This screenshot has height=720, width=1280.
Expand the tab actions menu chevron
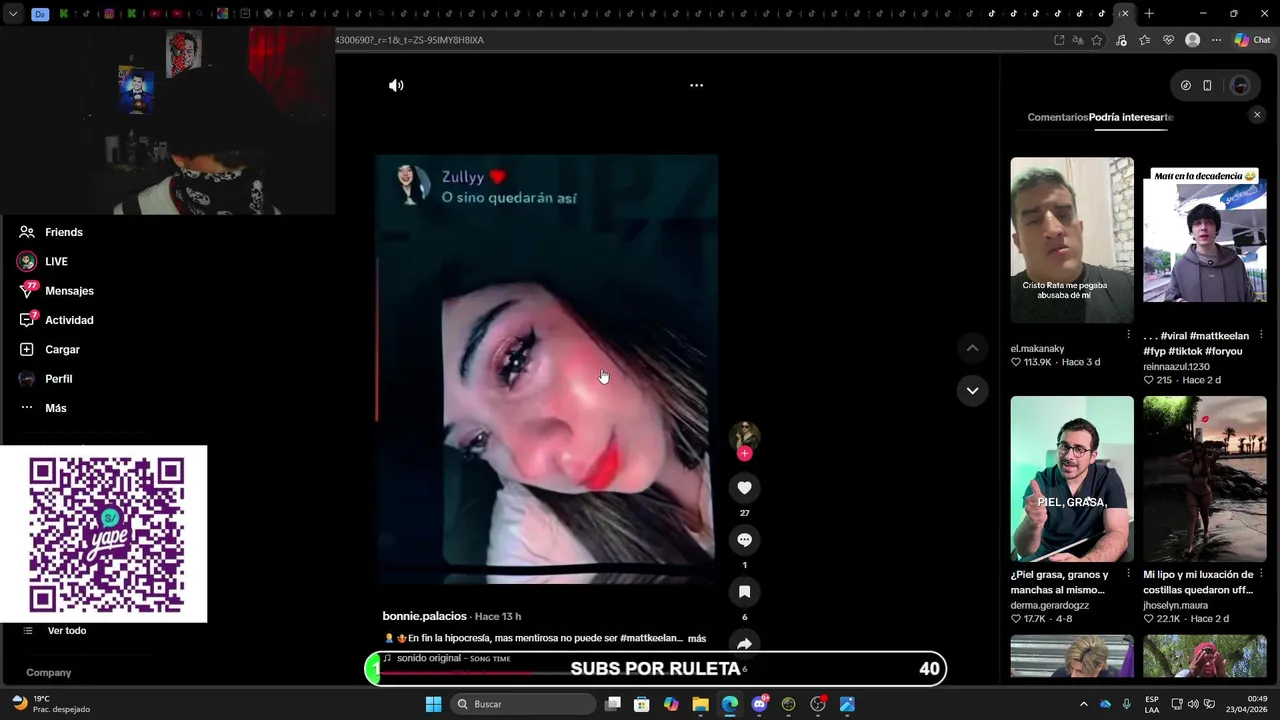point(12,14)
